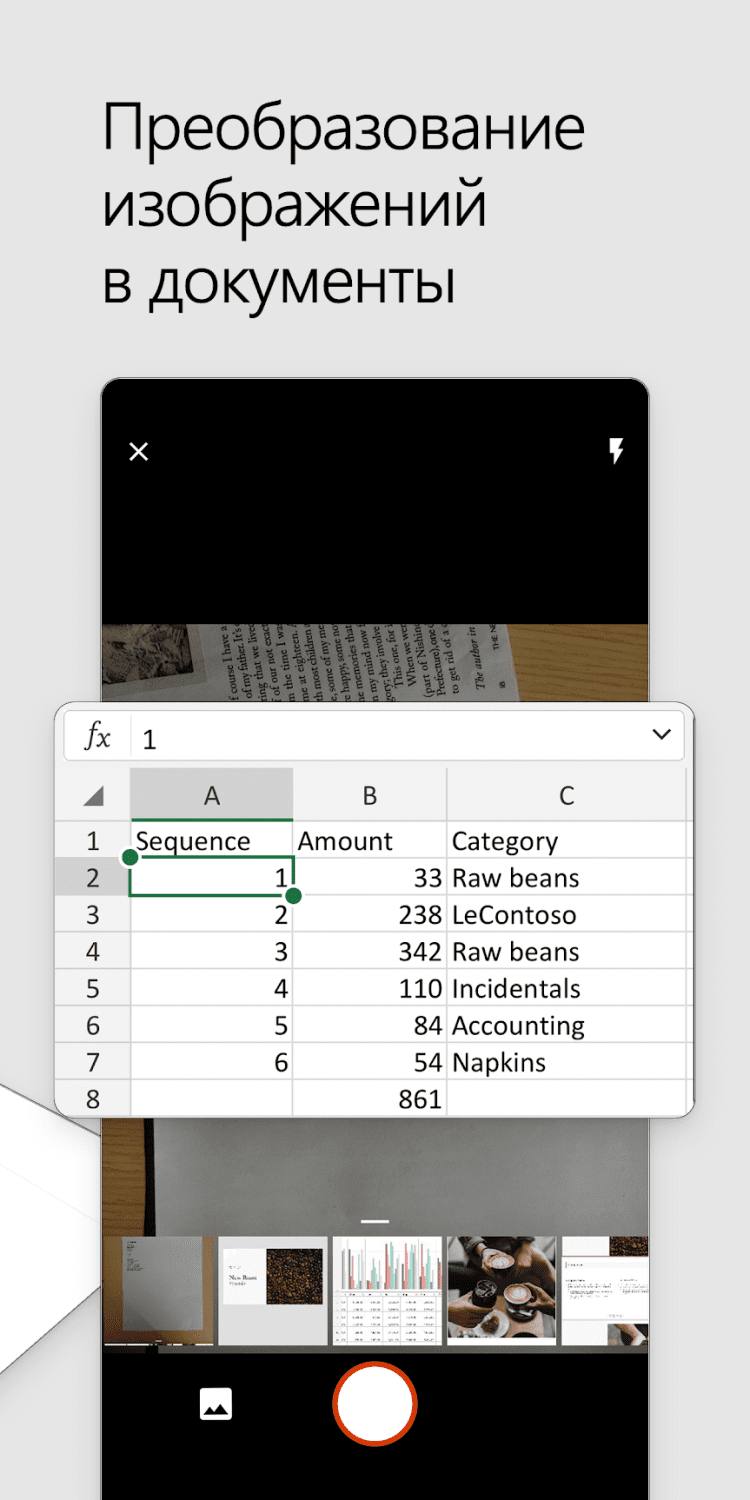Image resolution: width=750 pixels, height=1500 pixels.
Task: Toggle the camera flash icon
Action: tap(616, 452)
